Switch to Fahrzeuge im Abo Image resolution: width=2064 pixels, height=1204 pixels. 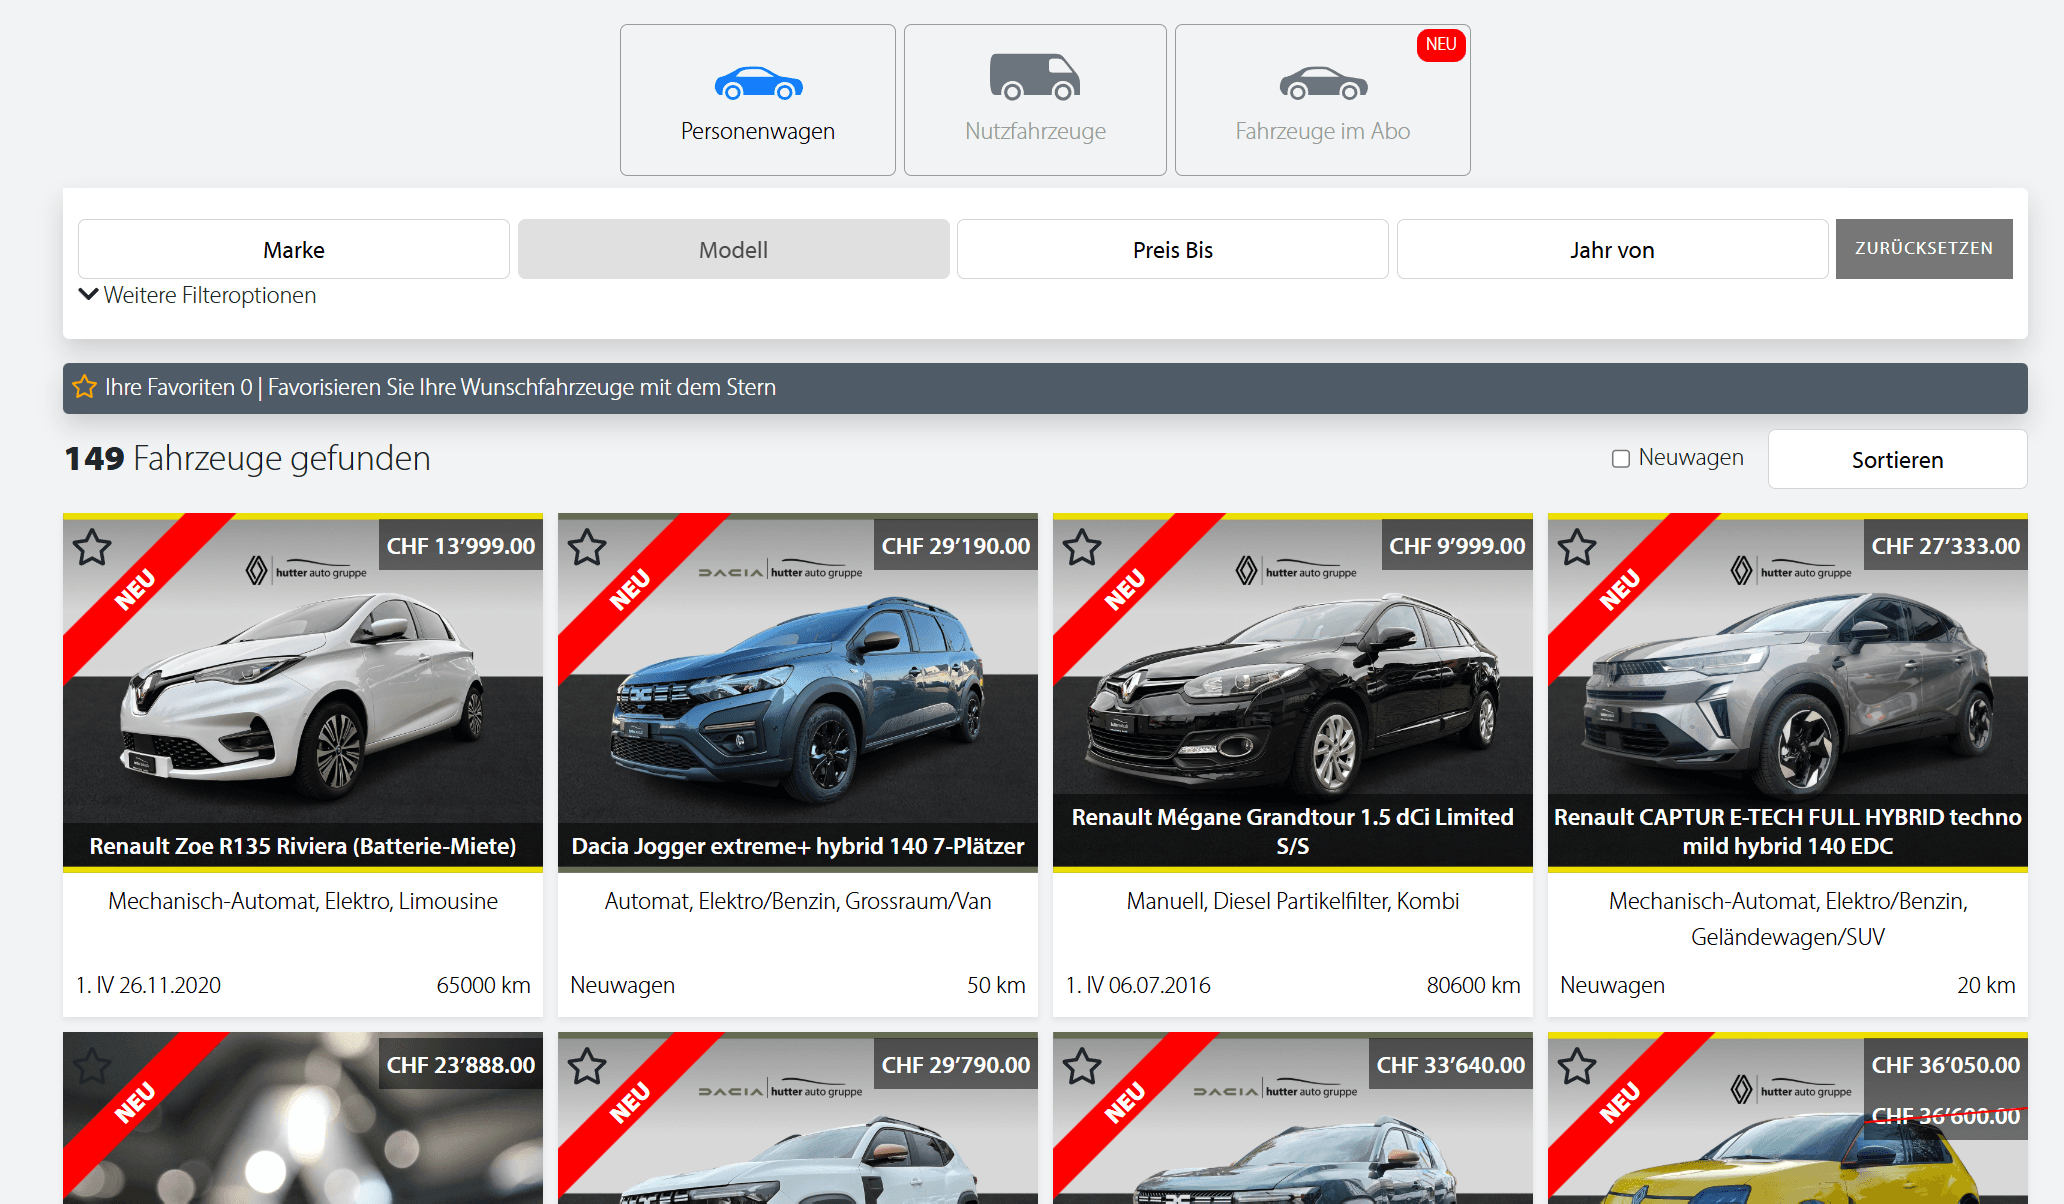coord(1322,100)
